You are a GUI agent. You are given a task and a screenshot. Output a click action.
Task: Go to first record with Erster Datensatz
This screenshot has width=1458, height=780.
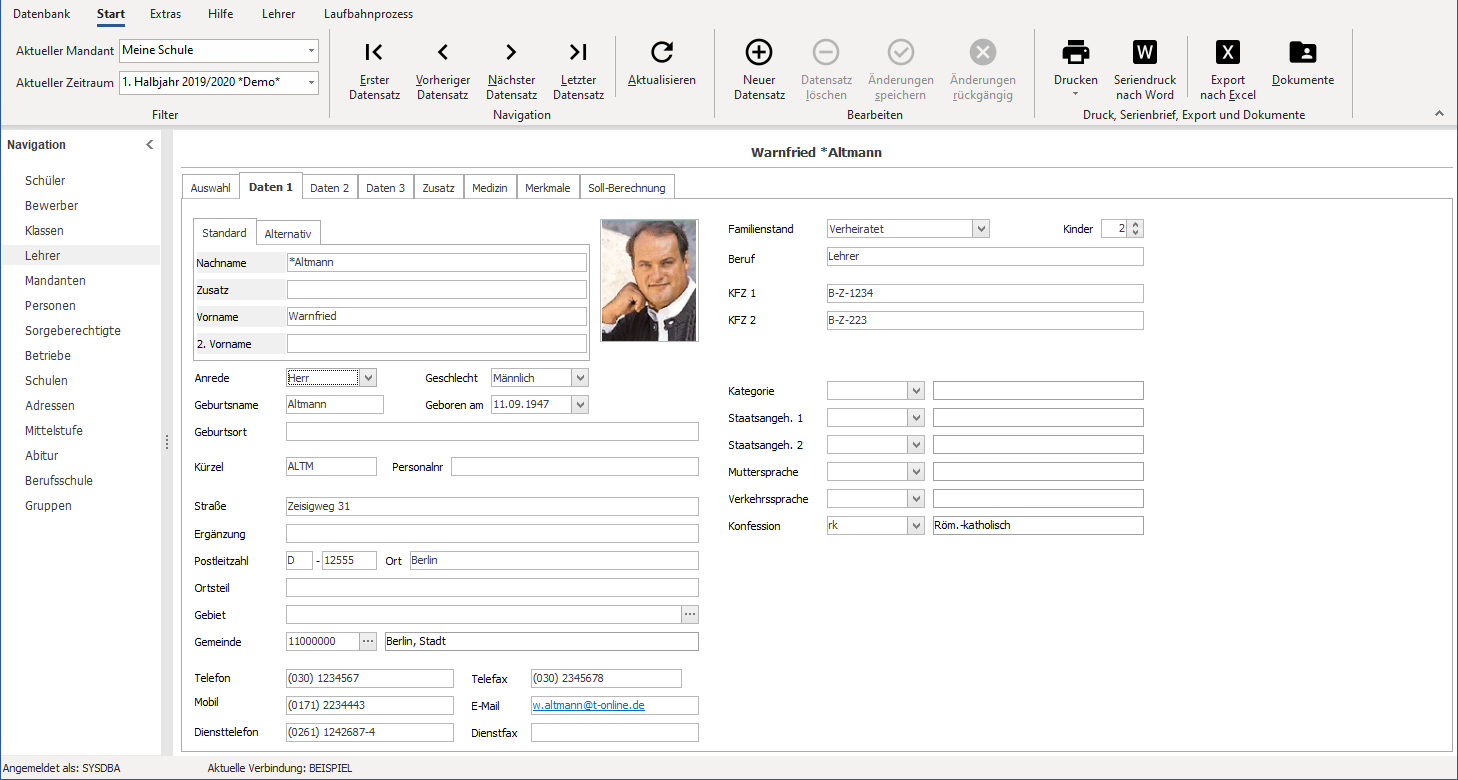374,70
